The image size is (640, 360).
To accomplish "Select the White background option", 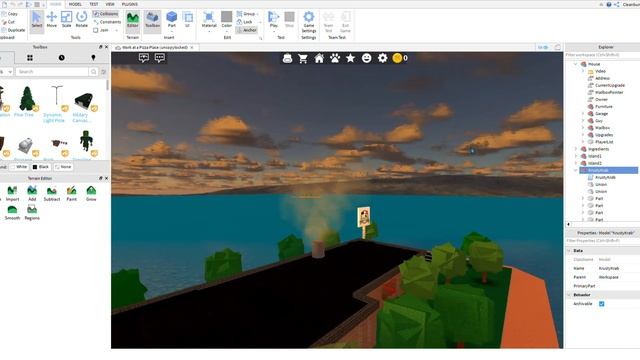I will (19, 167).
